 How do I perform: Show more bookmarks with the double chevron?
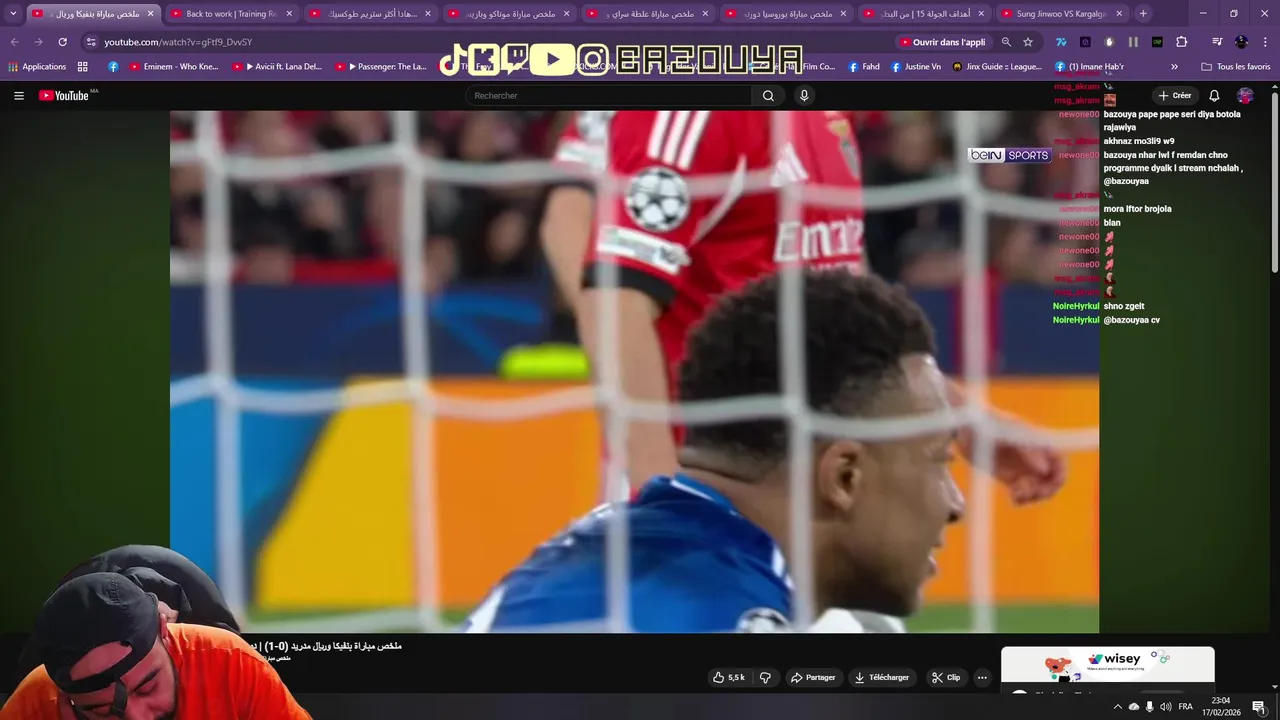pyautogui.click(x=1174, y=67)
